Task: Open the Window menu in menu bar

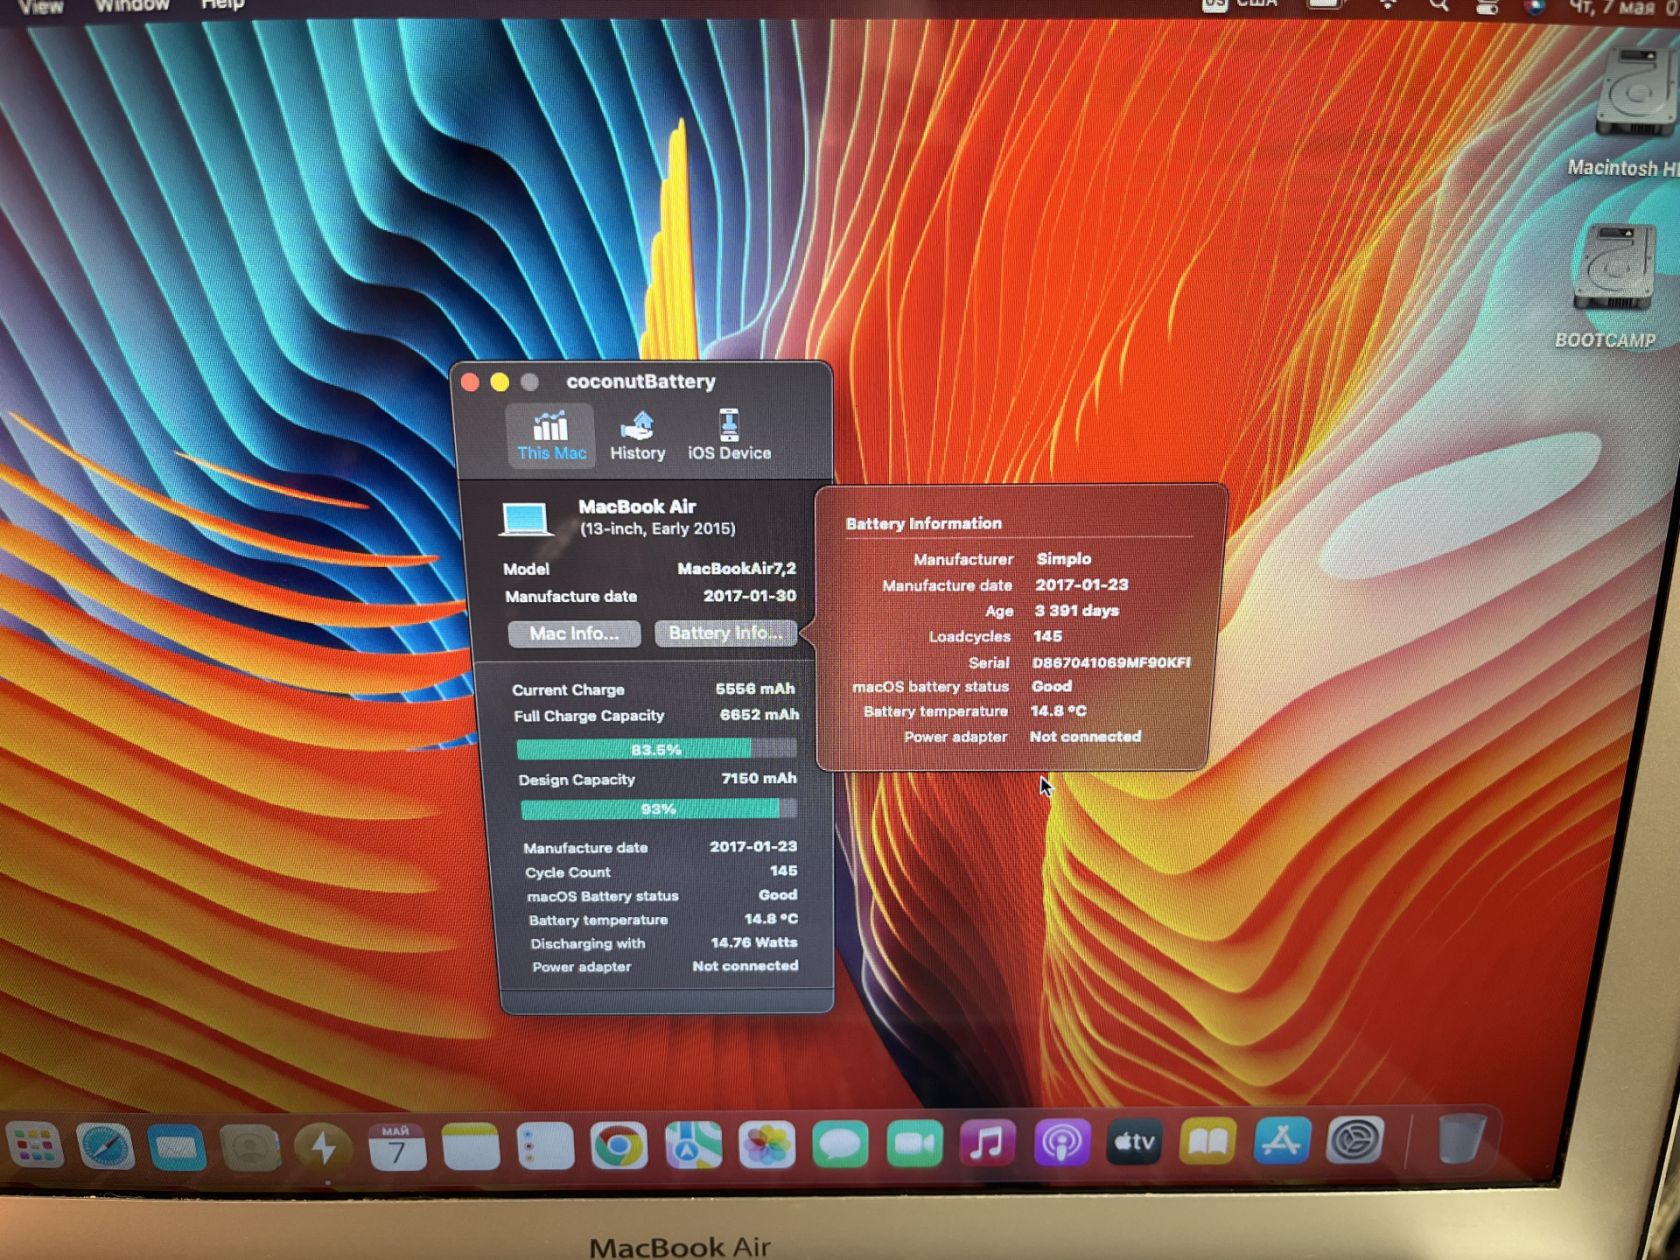Action: [x=131, y=6]
